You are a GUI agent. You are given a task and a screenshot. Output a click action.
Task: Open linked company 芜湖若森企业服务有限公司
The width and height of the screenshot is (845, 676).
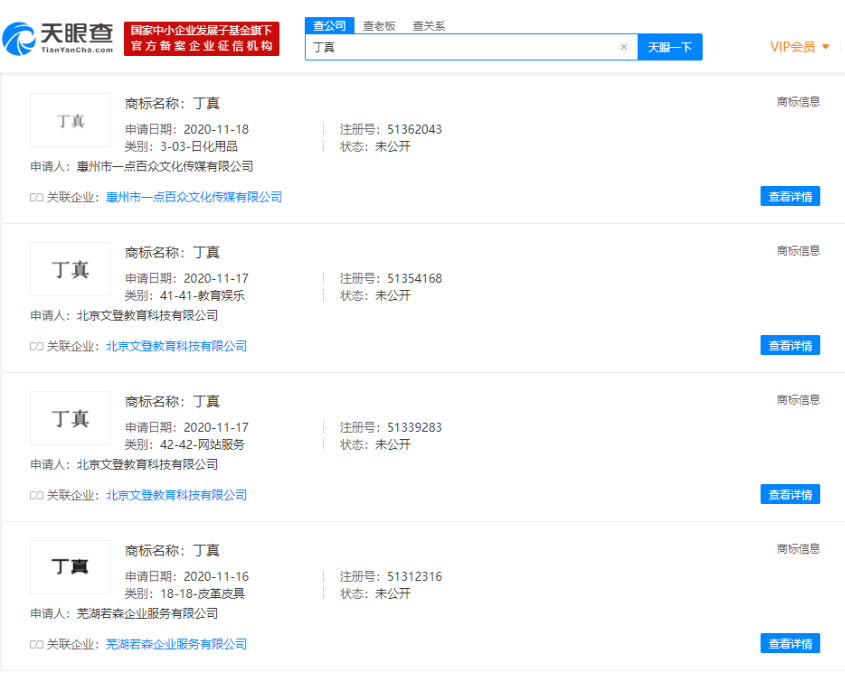(x=176, y=644)
